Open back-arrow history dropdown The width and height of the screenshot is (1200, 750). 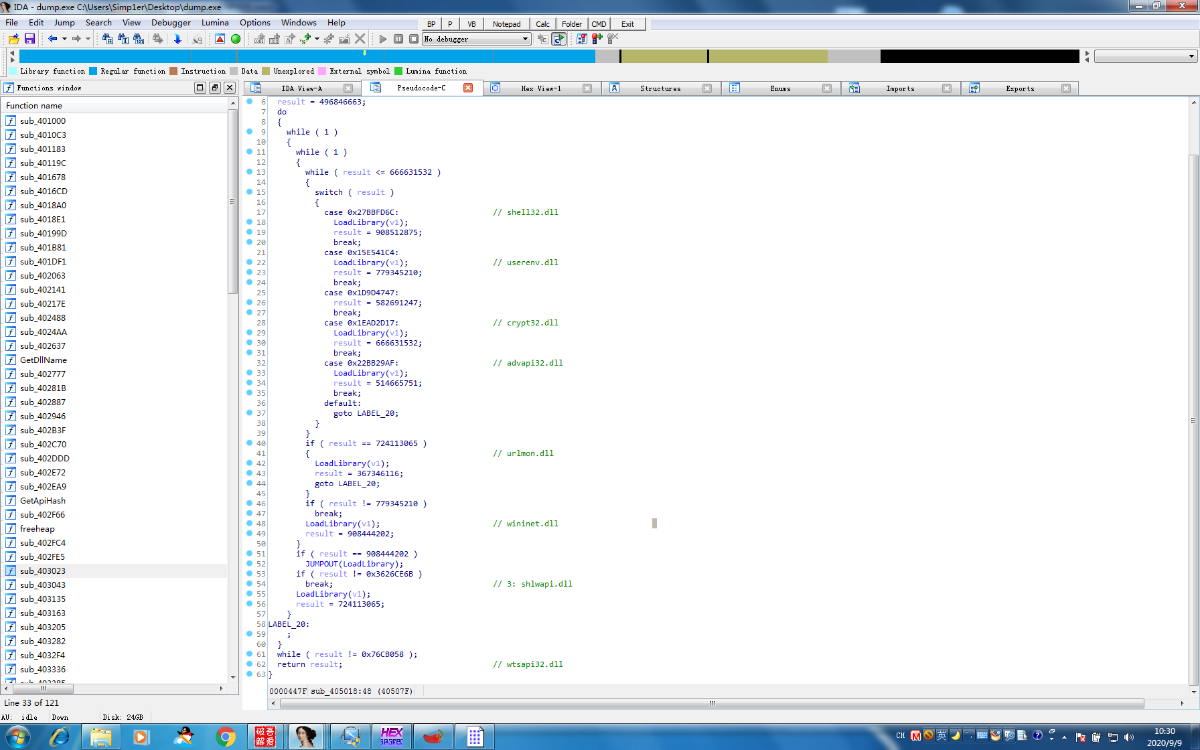pos(63,39)
